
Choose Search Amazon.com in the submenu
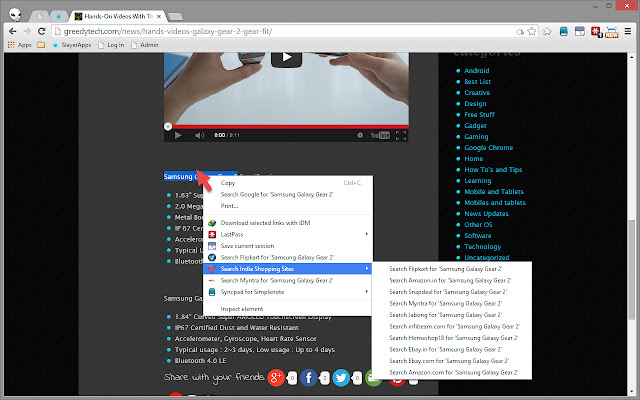click(452, 372)
